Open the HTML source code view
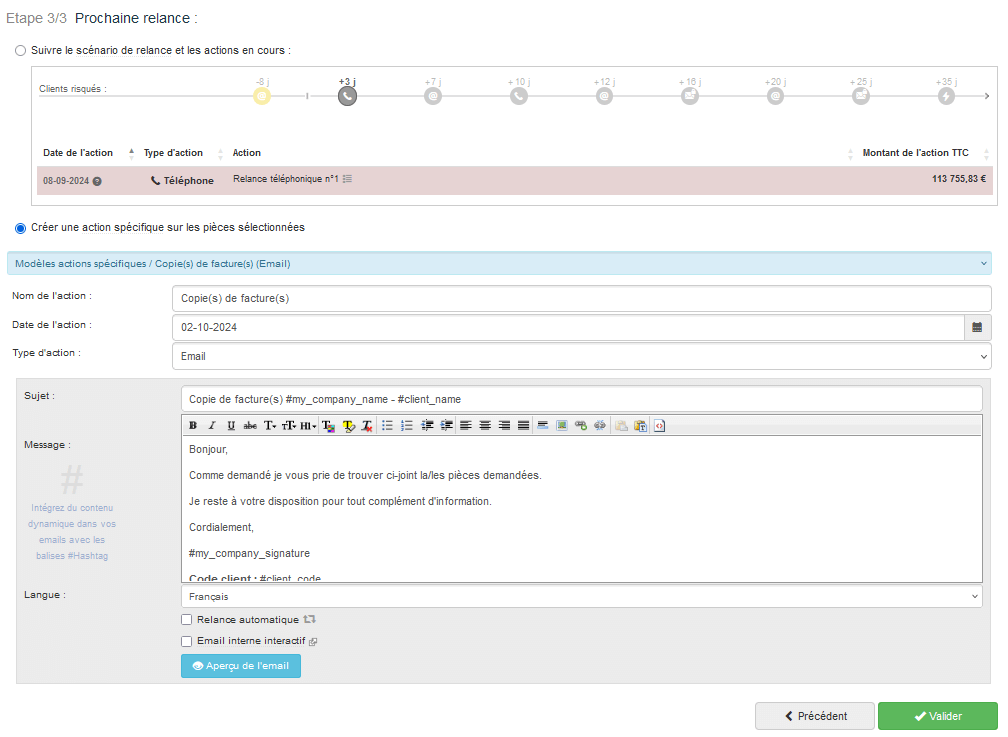 point(660,426)
